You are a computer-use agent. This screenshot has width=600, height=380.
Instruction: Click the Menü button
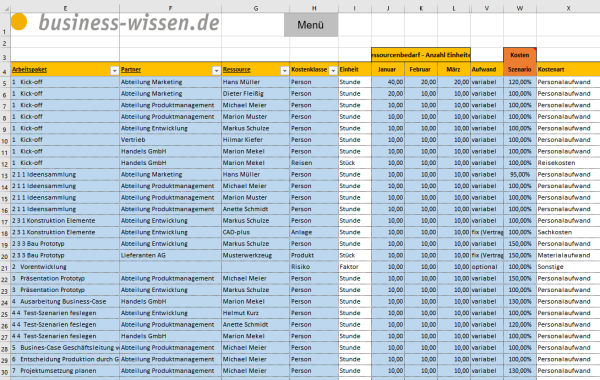pos(311,25)
